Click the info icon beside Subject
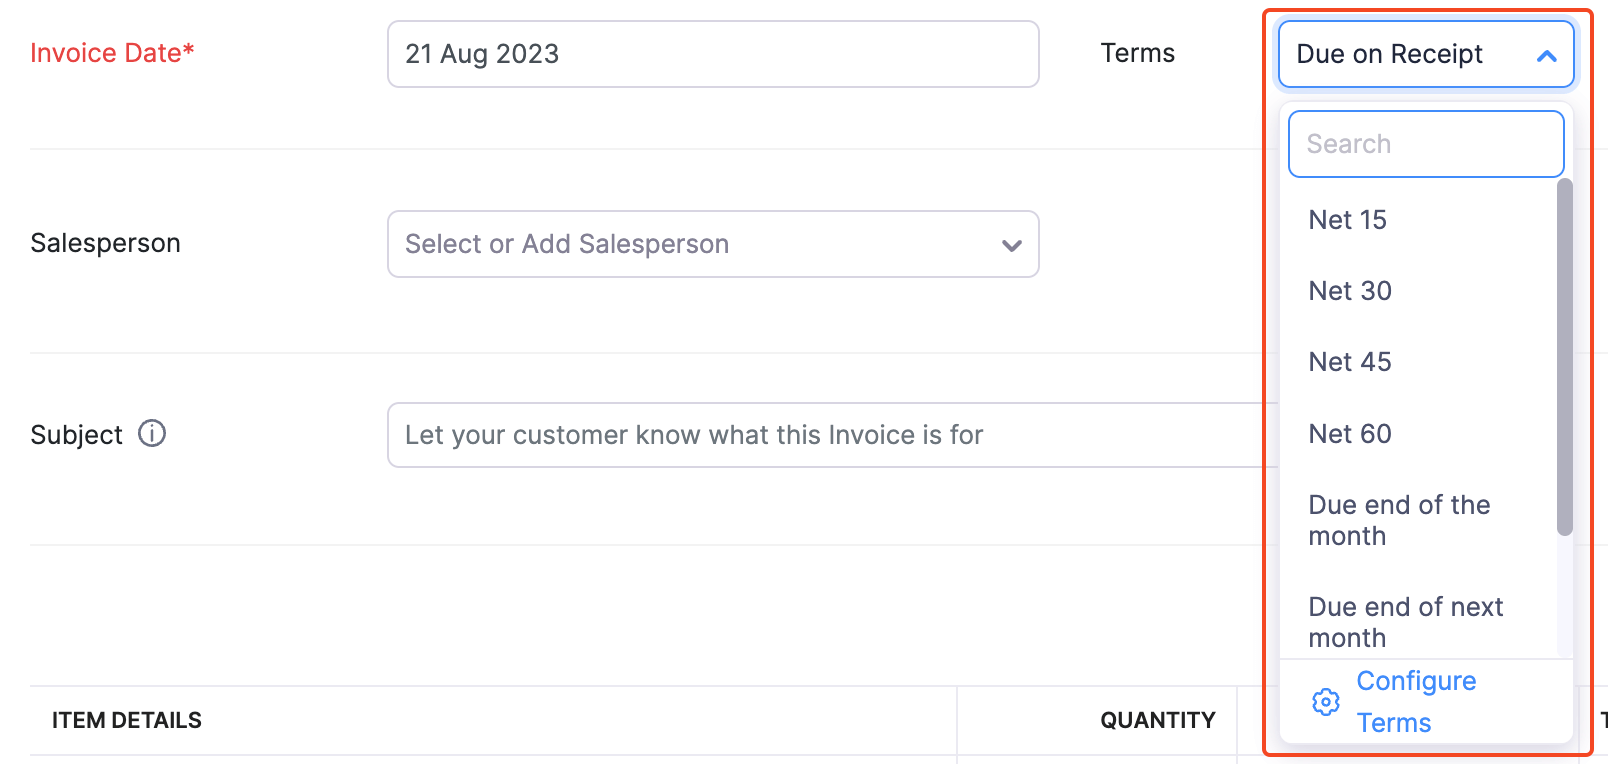The image size is (1608, 764). (151, 434)
